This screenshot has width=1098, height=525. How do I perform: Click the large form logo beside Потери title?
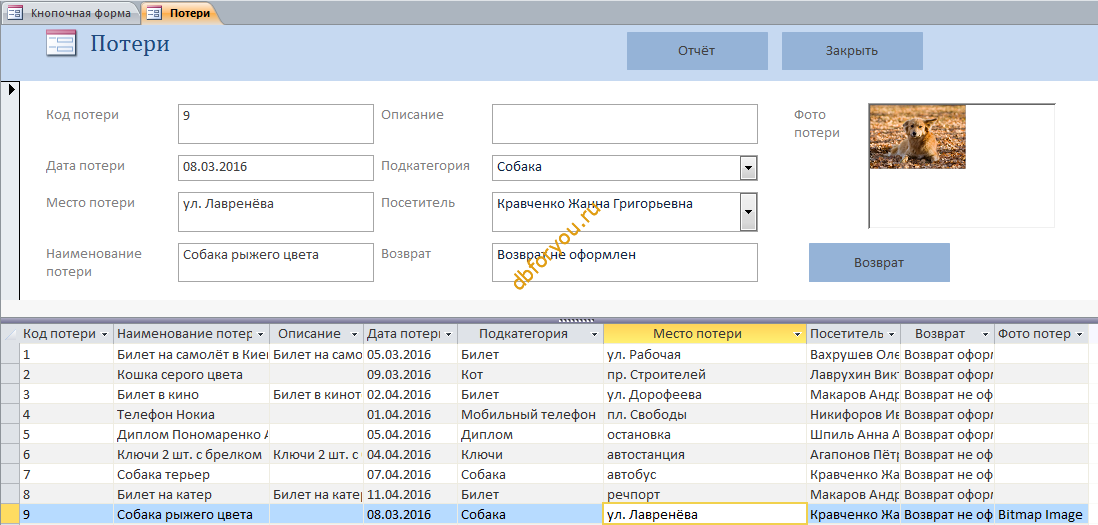coord(61,43)
